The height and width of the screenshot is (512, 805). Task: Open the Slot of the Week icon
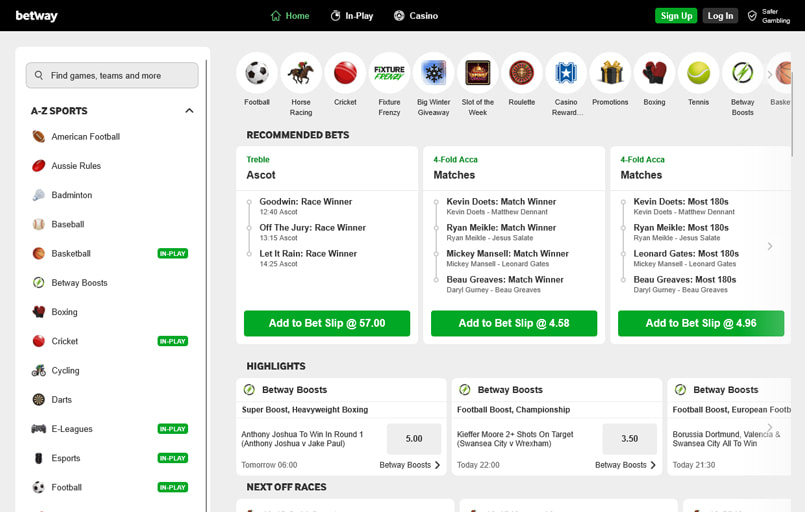477,73
